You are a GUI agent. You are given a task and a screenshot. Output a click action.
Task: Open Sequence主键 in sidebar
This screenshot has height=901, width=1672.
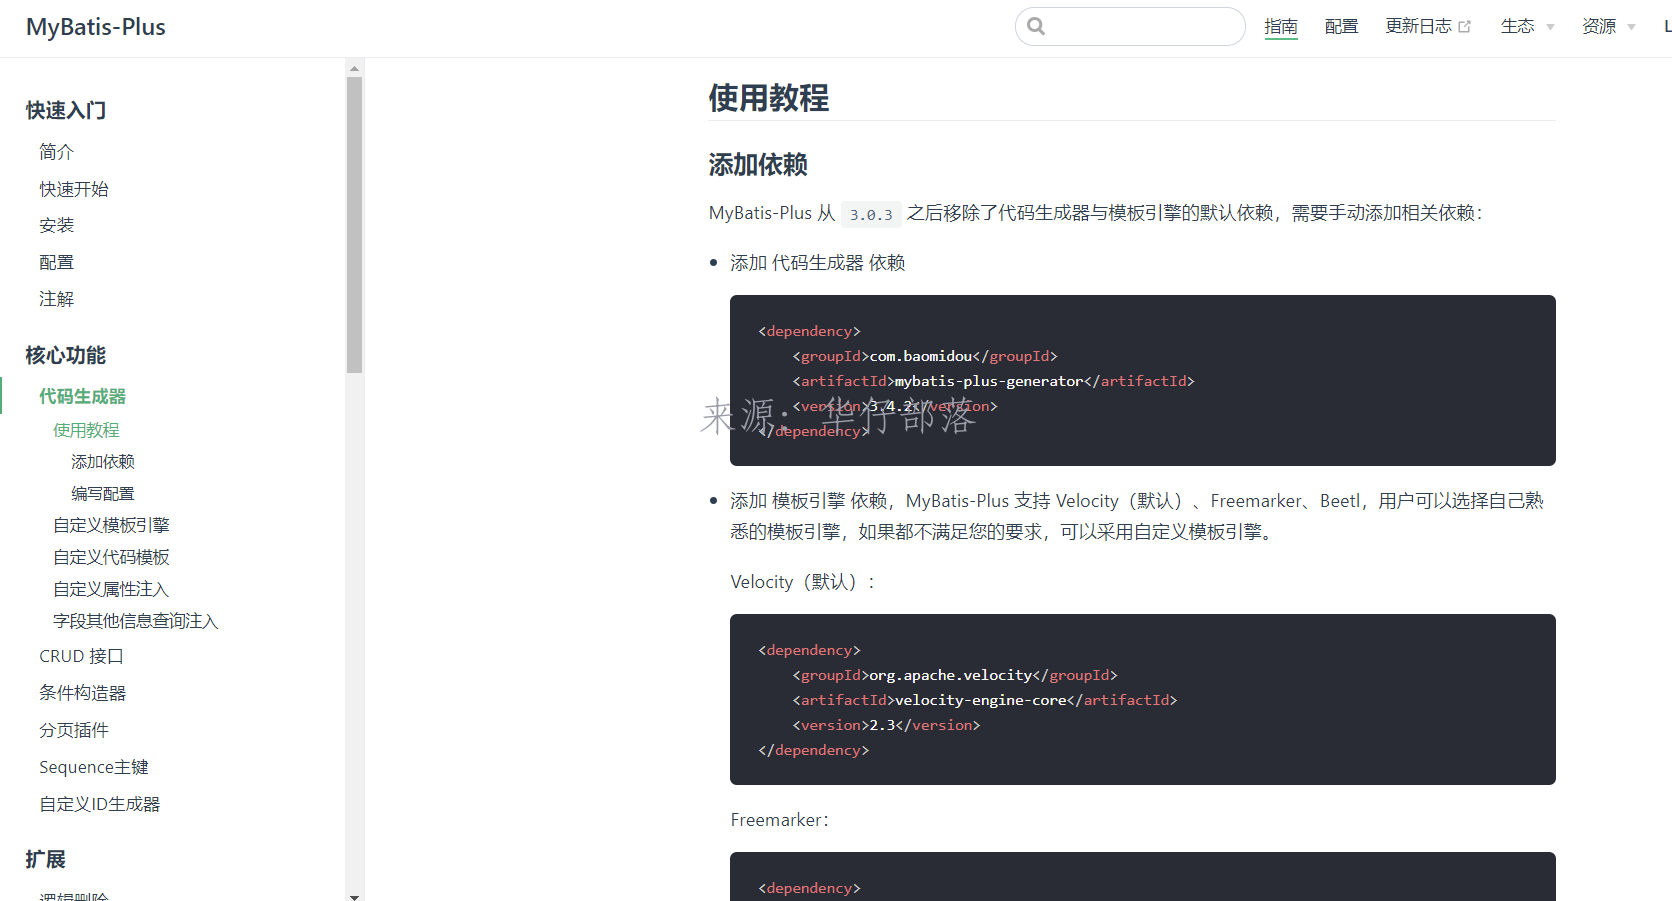point(94,767)
